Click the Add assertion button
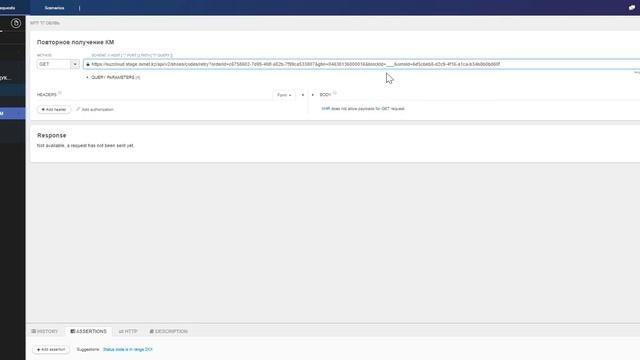 point(51,349)
